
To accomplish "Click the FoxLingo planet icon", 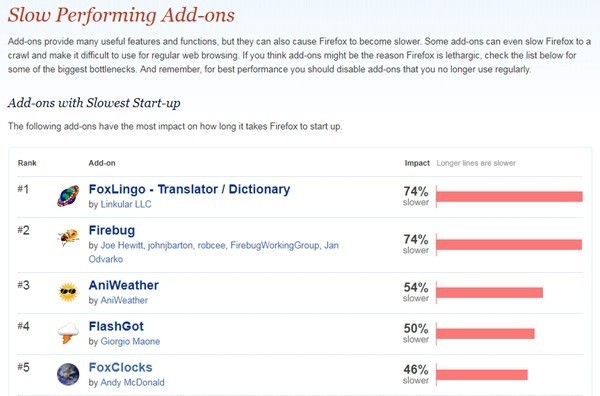I will 68,196.
